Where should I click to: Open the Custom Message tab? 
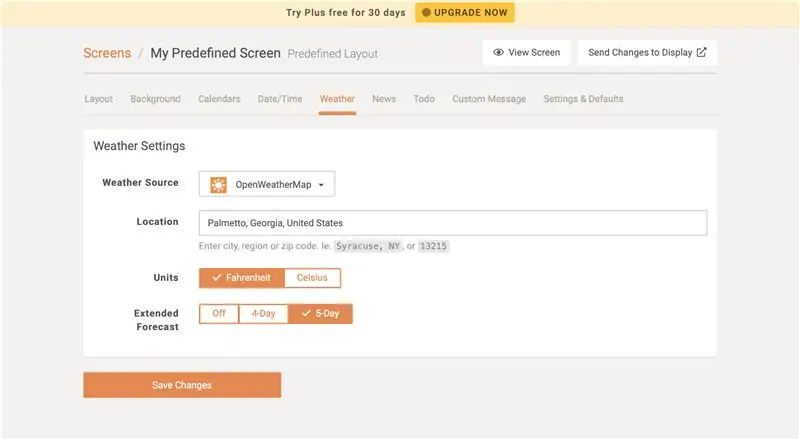click(x=489, y=99)
